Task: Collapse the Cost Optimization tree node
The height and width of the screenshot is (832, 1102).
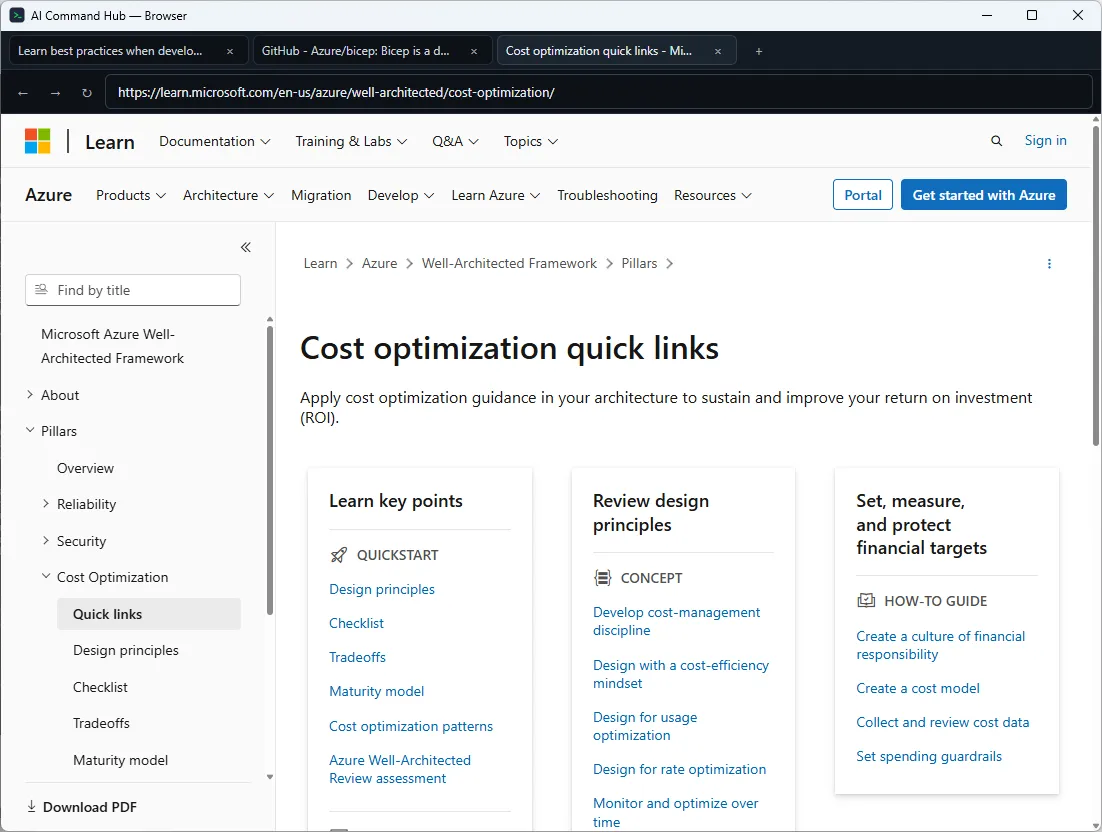Action: [46, 576]
